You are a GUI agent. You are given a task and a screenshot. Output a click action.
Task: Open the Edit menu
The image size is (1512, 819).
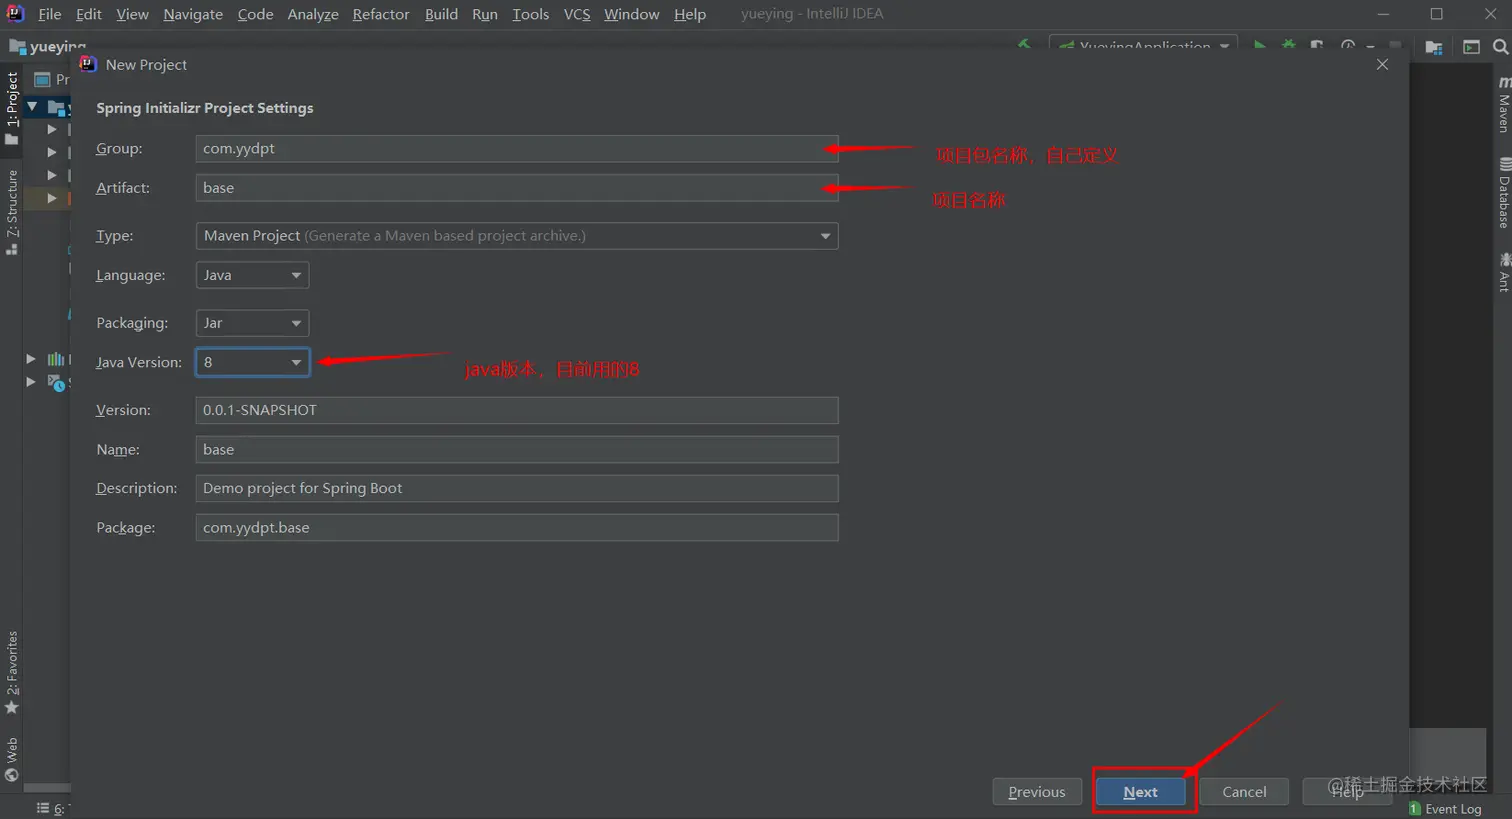point(89,14)
